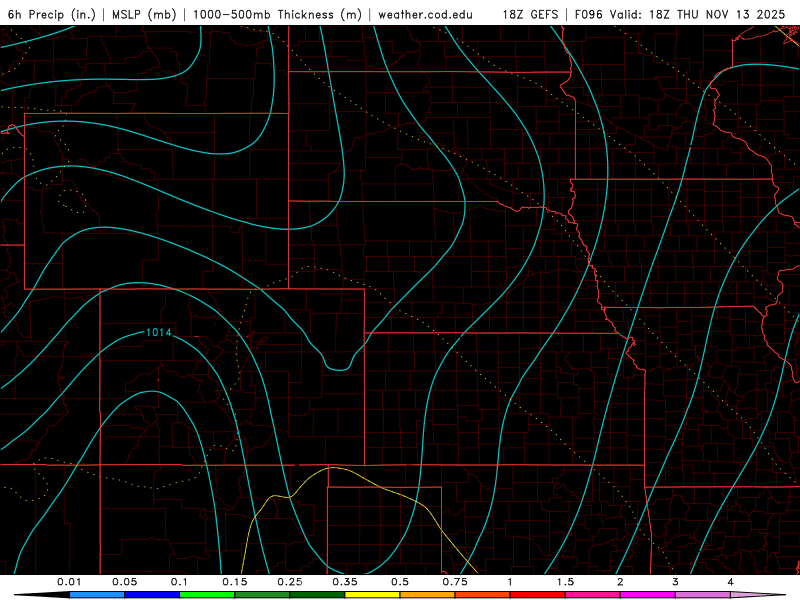This screenshot has height=600, width=800.
Task: Click the legend value 2
Action: point(620,582)
